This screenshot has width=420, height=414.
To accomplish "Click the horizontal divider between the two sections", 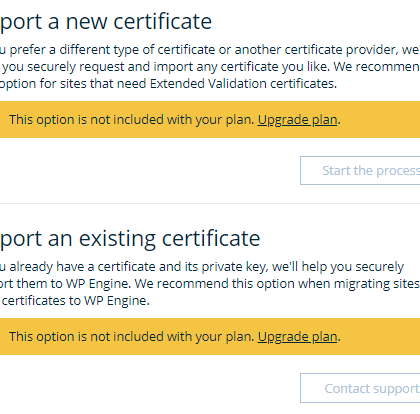I will 210,203.
